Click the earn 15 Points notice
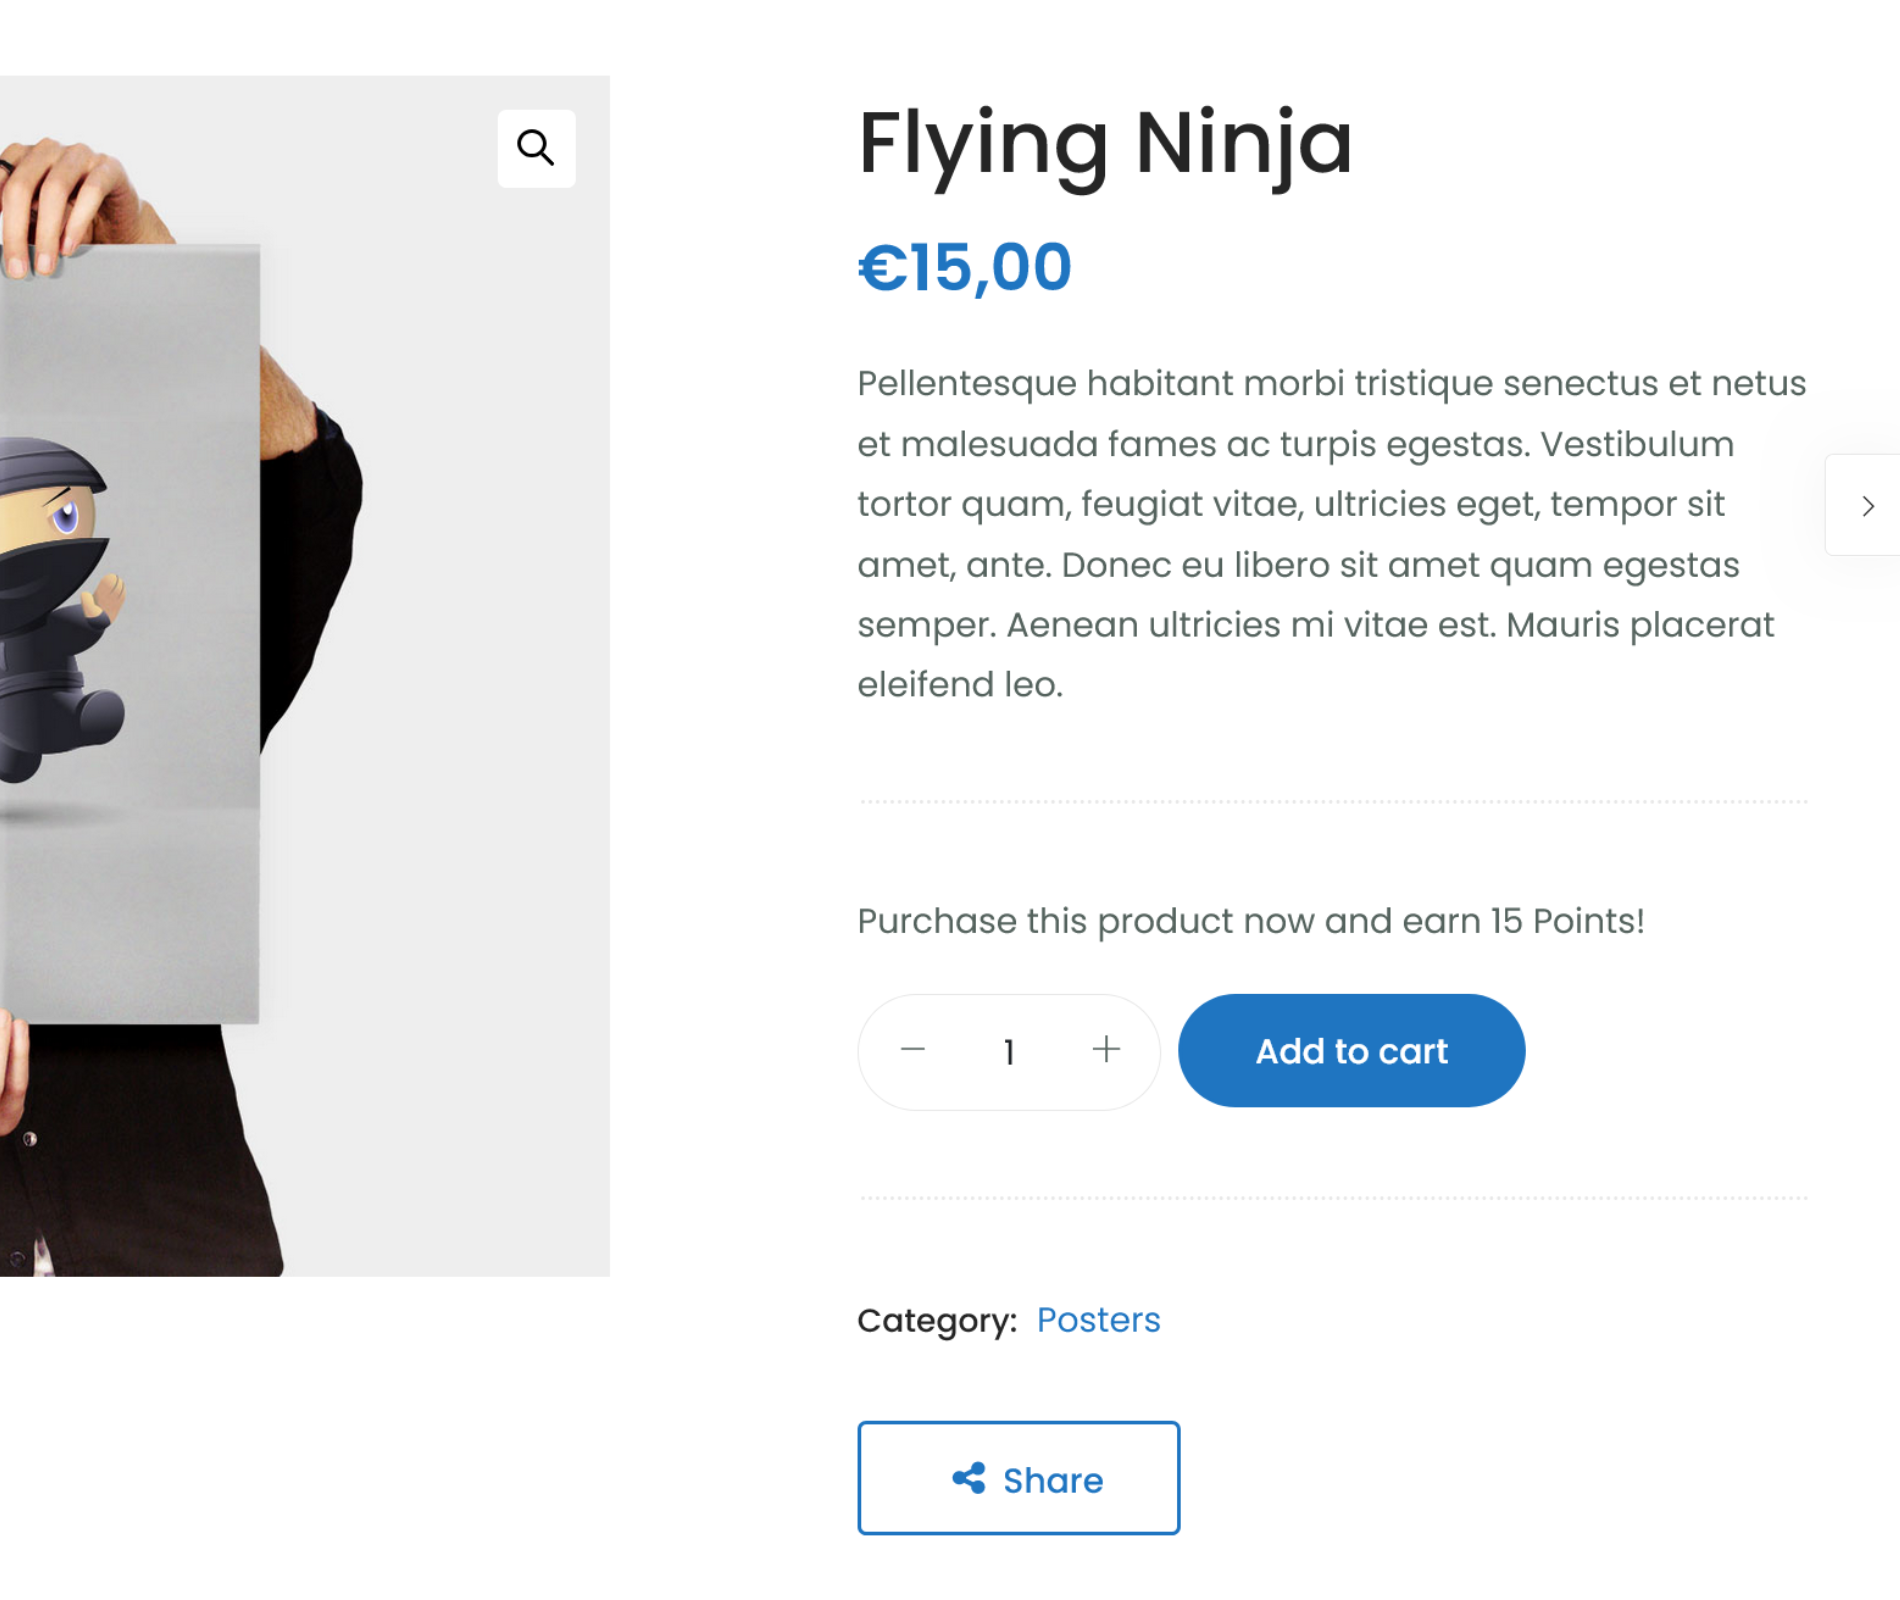Viewport: 1900px width, 1600px height. pos(1250,921)
